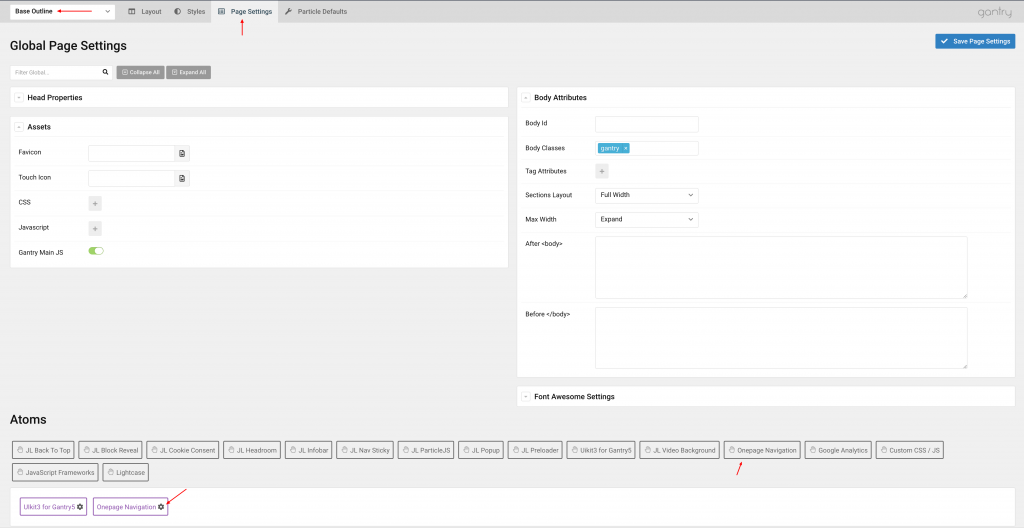The width and height of the screenshot is (1024, 528).
Task: Toggle the Gantry Main JS switch
Action: pos(96,251)
